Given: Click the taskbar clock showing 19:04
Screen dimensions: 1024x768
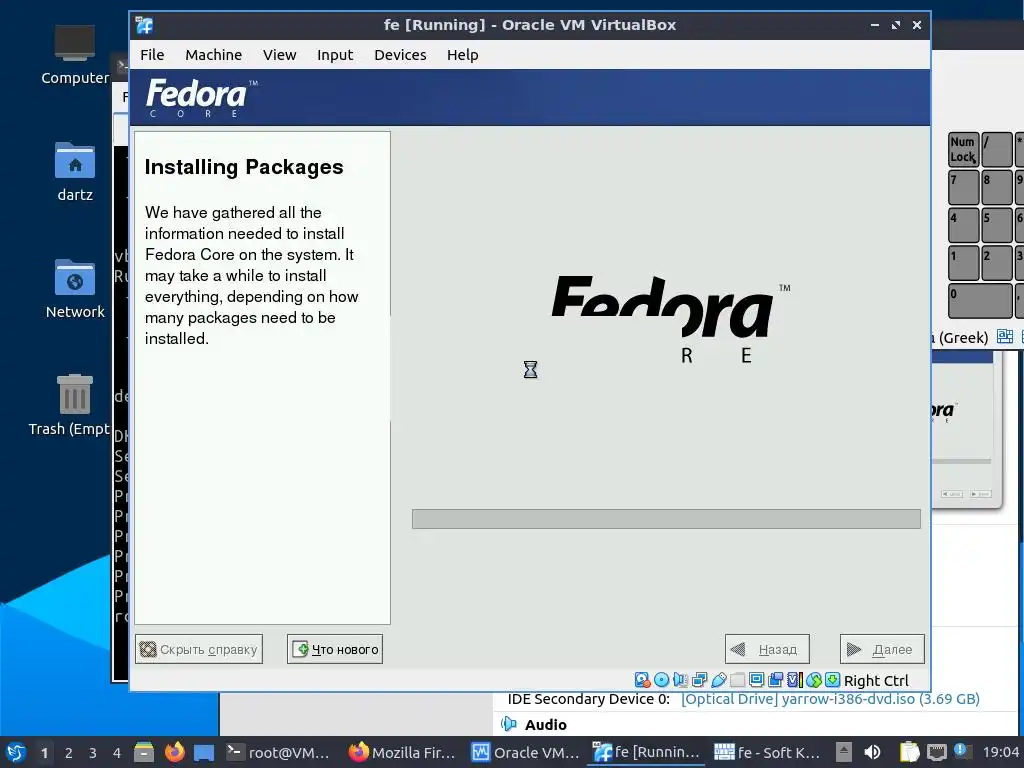Looking at the screenshot, I should pos(1000,752).
